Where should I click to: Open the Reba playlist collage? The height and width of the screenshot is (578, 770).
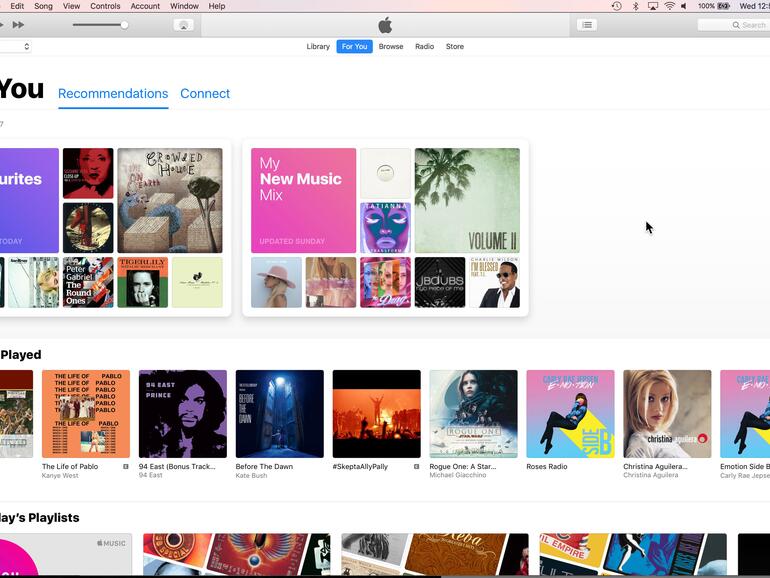[x=435, y=554]
